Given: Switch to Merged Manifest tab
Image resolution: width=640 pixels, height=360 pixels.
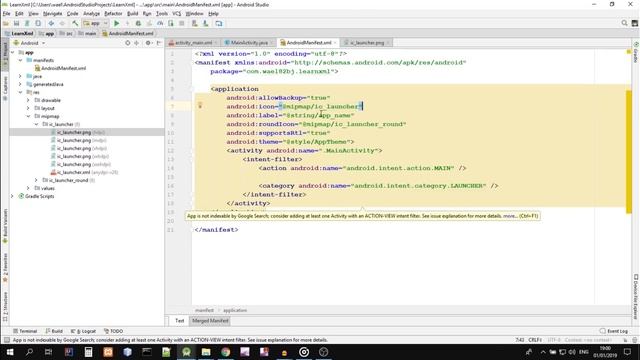Looking at the screenshot, I should click(x=210, y=321).
